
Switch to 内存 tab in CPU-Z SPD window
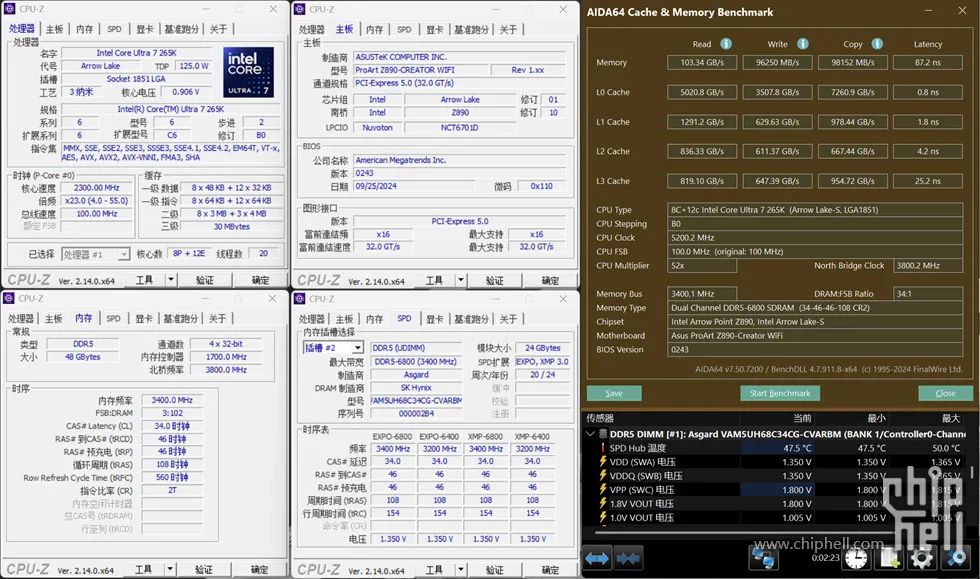click(374, 319)
